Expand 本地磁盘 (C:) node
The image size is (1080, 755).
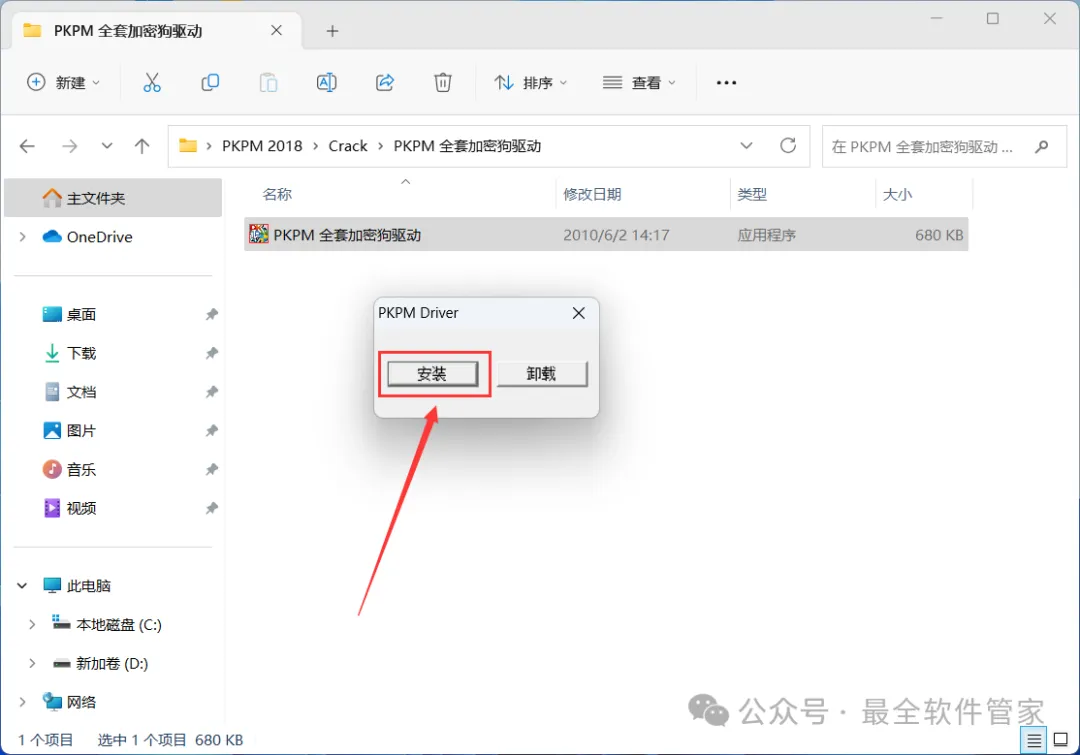tap(32, 625)
